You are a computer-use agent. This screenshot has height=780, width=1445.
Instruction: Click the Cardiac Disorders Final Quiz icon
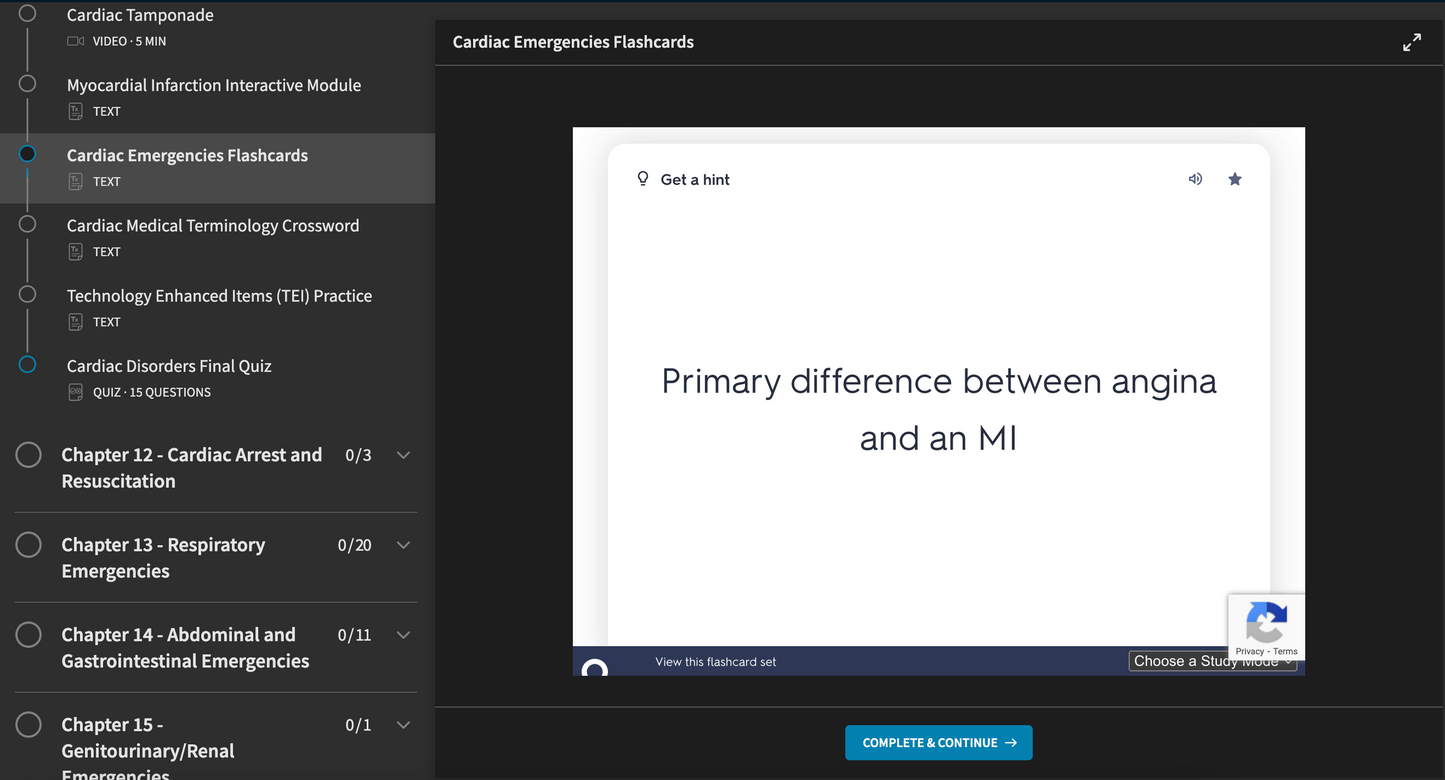[75, 392]
